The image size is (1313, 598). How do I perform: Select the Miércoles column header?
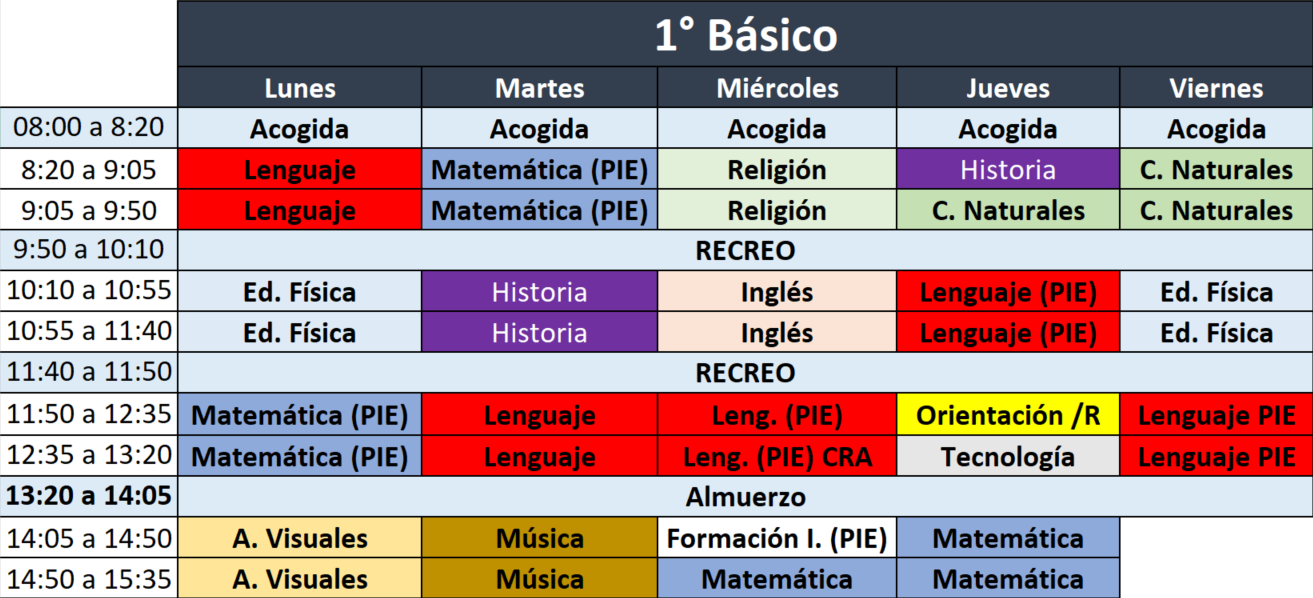coord(777,88)
